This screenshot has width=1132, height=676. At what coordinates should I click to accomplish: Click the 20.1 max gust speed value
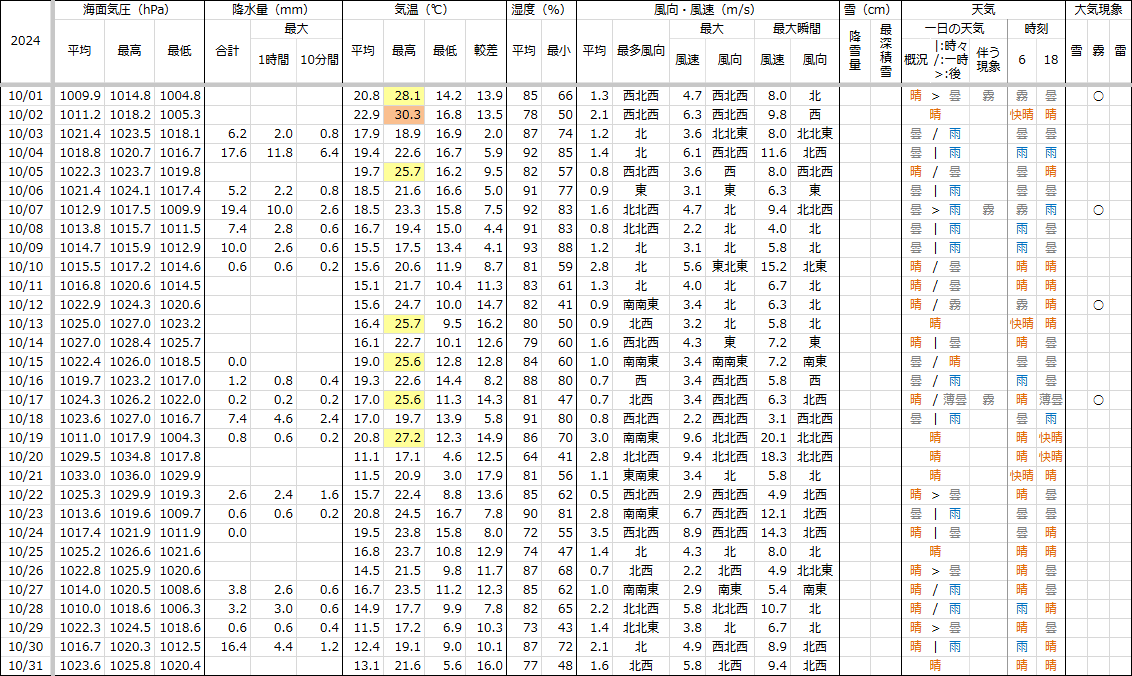(x=774, y=438)
